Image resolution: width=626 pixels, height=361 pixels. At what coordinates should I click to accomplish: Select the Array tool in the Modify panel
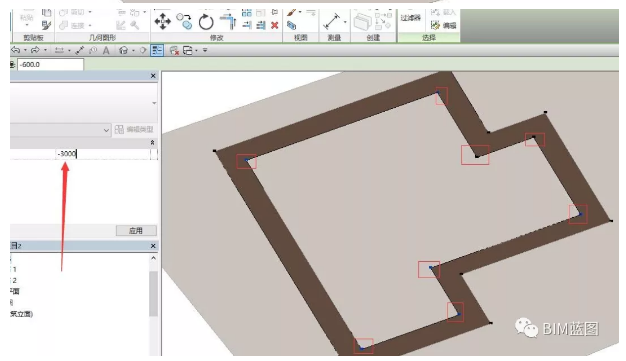point(247,13)
